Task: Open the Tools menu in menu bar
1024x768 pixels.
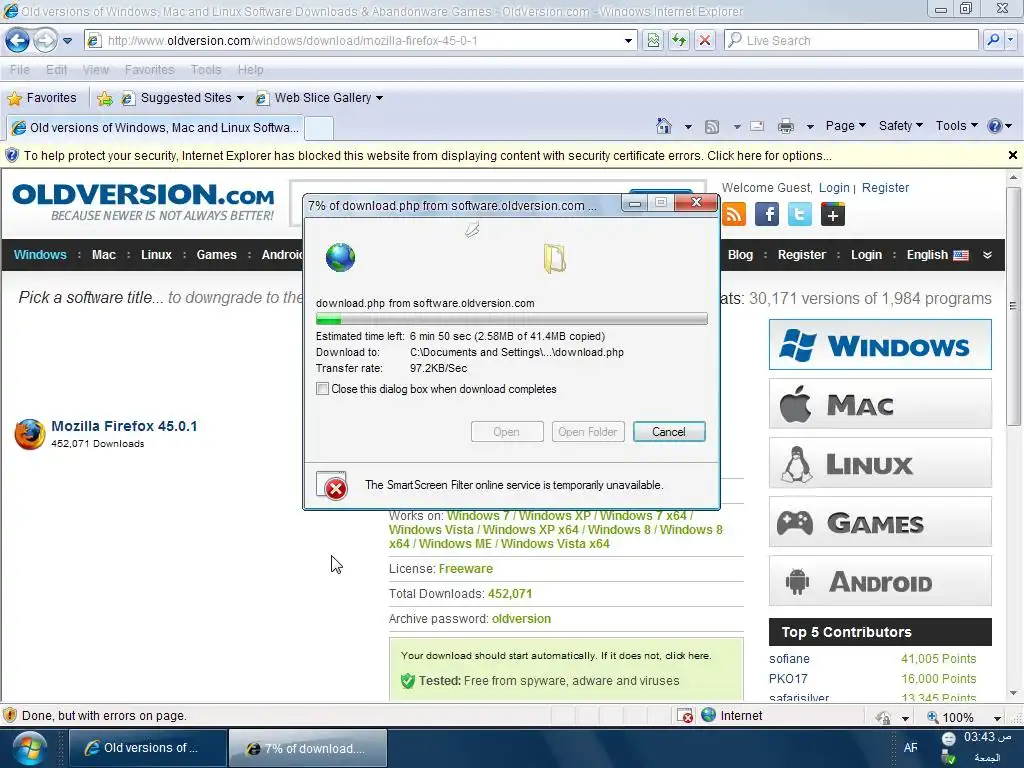Action: (x=206, y=69)
